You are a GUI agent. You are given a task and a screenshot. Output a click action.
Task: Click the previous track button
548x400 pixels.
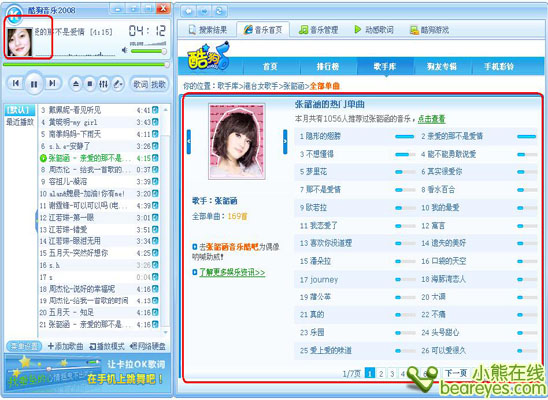click(x=15, y=83)
